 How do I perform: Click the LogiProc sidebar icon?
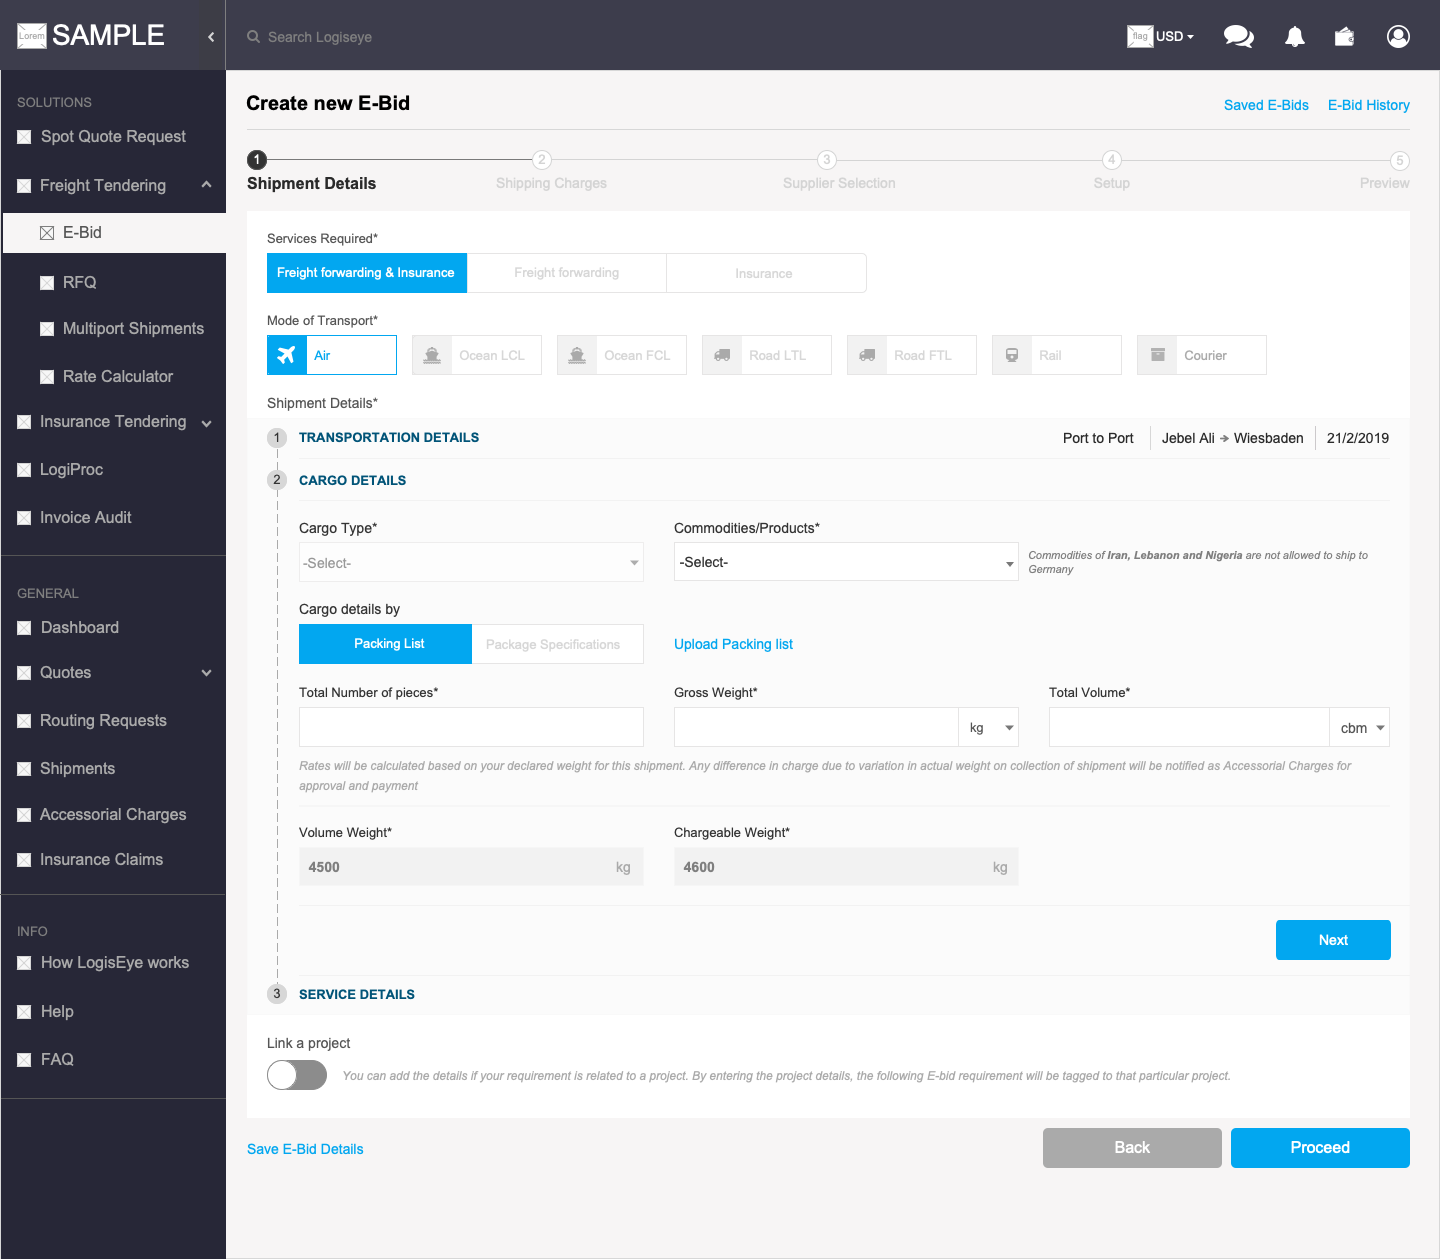[x=24, y=470]
